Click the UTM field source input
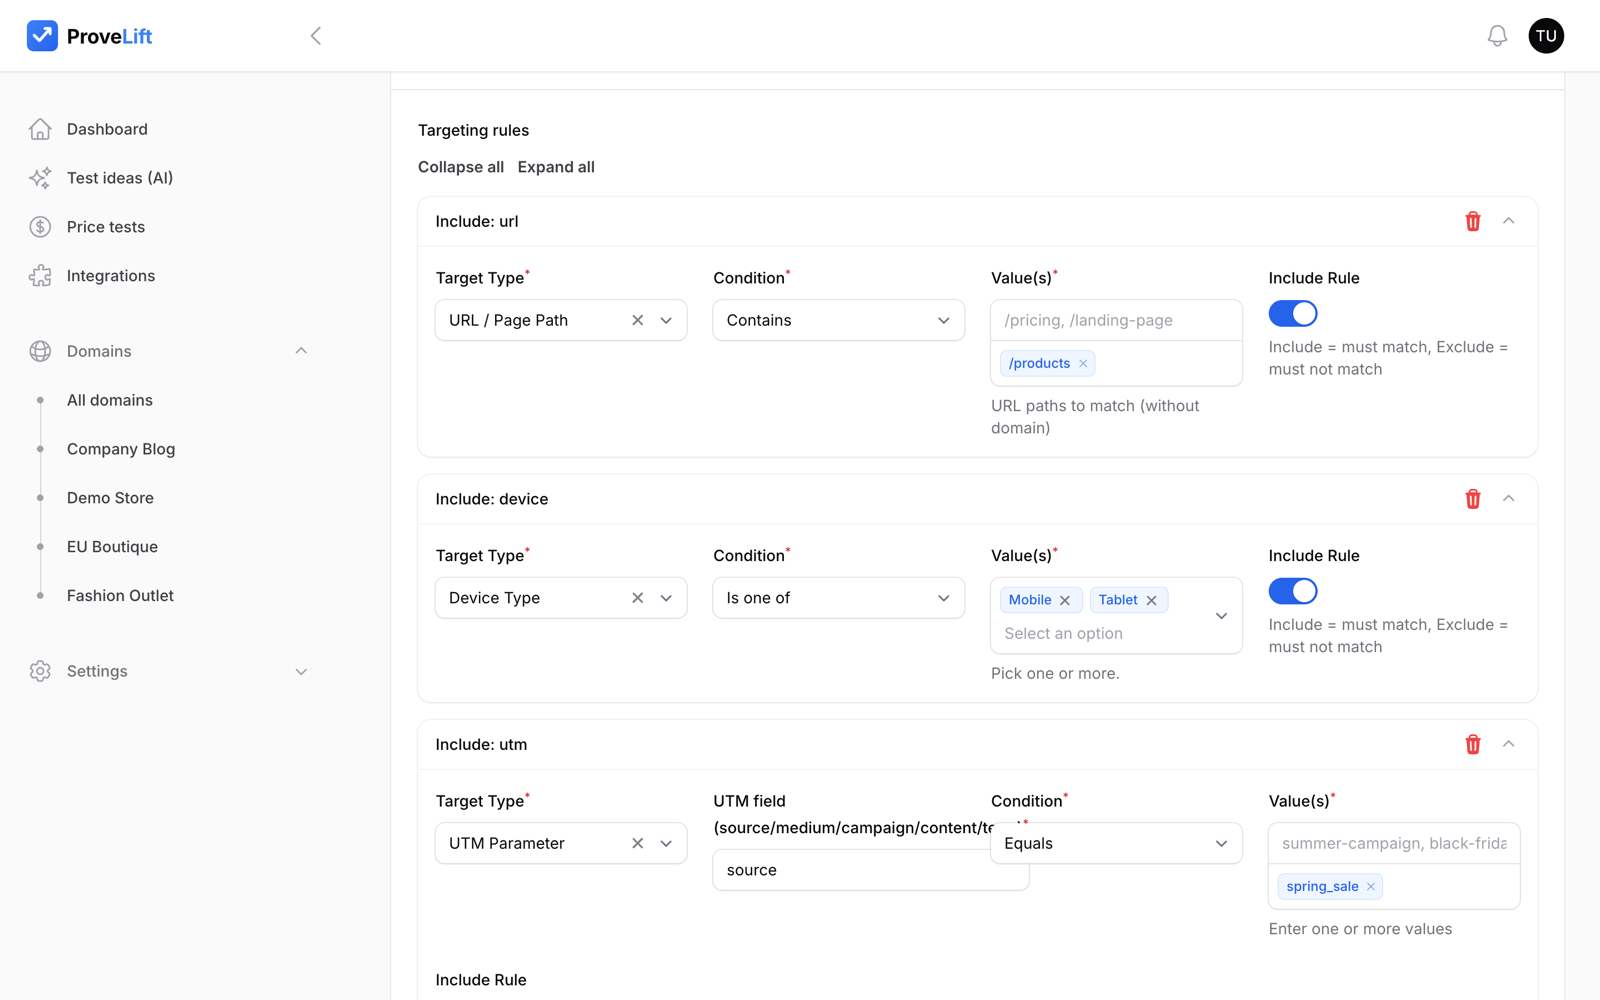Image resolution: width=1600 pixels, height=1000 pixels. pos(870,870)
